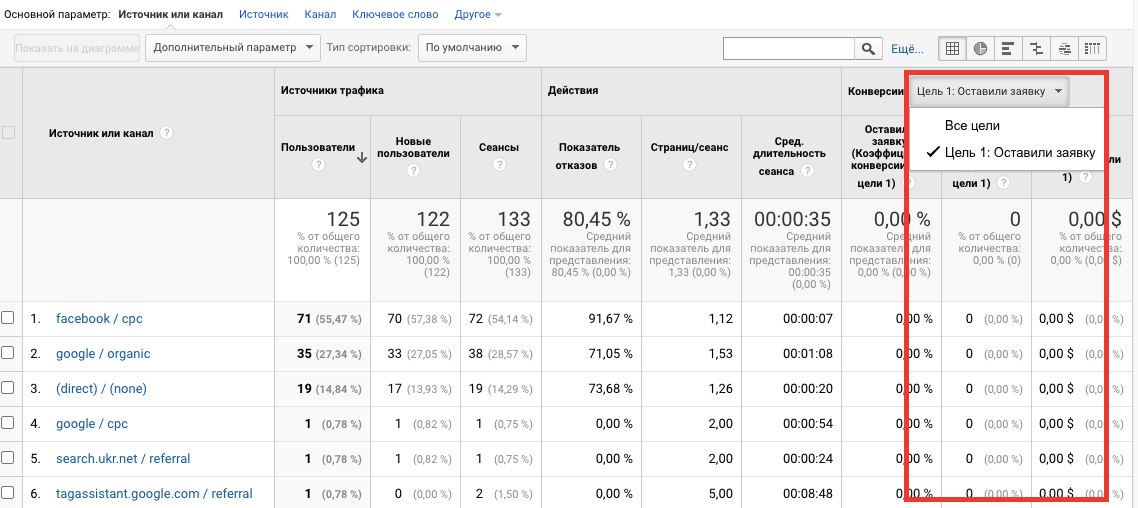Switch to the data table view icon
Screen dimensions: 1138x508
click(952, 48)
